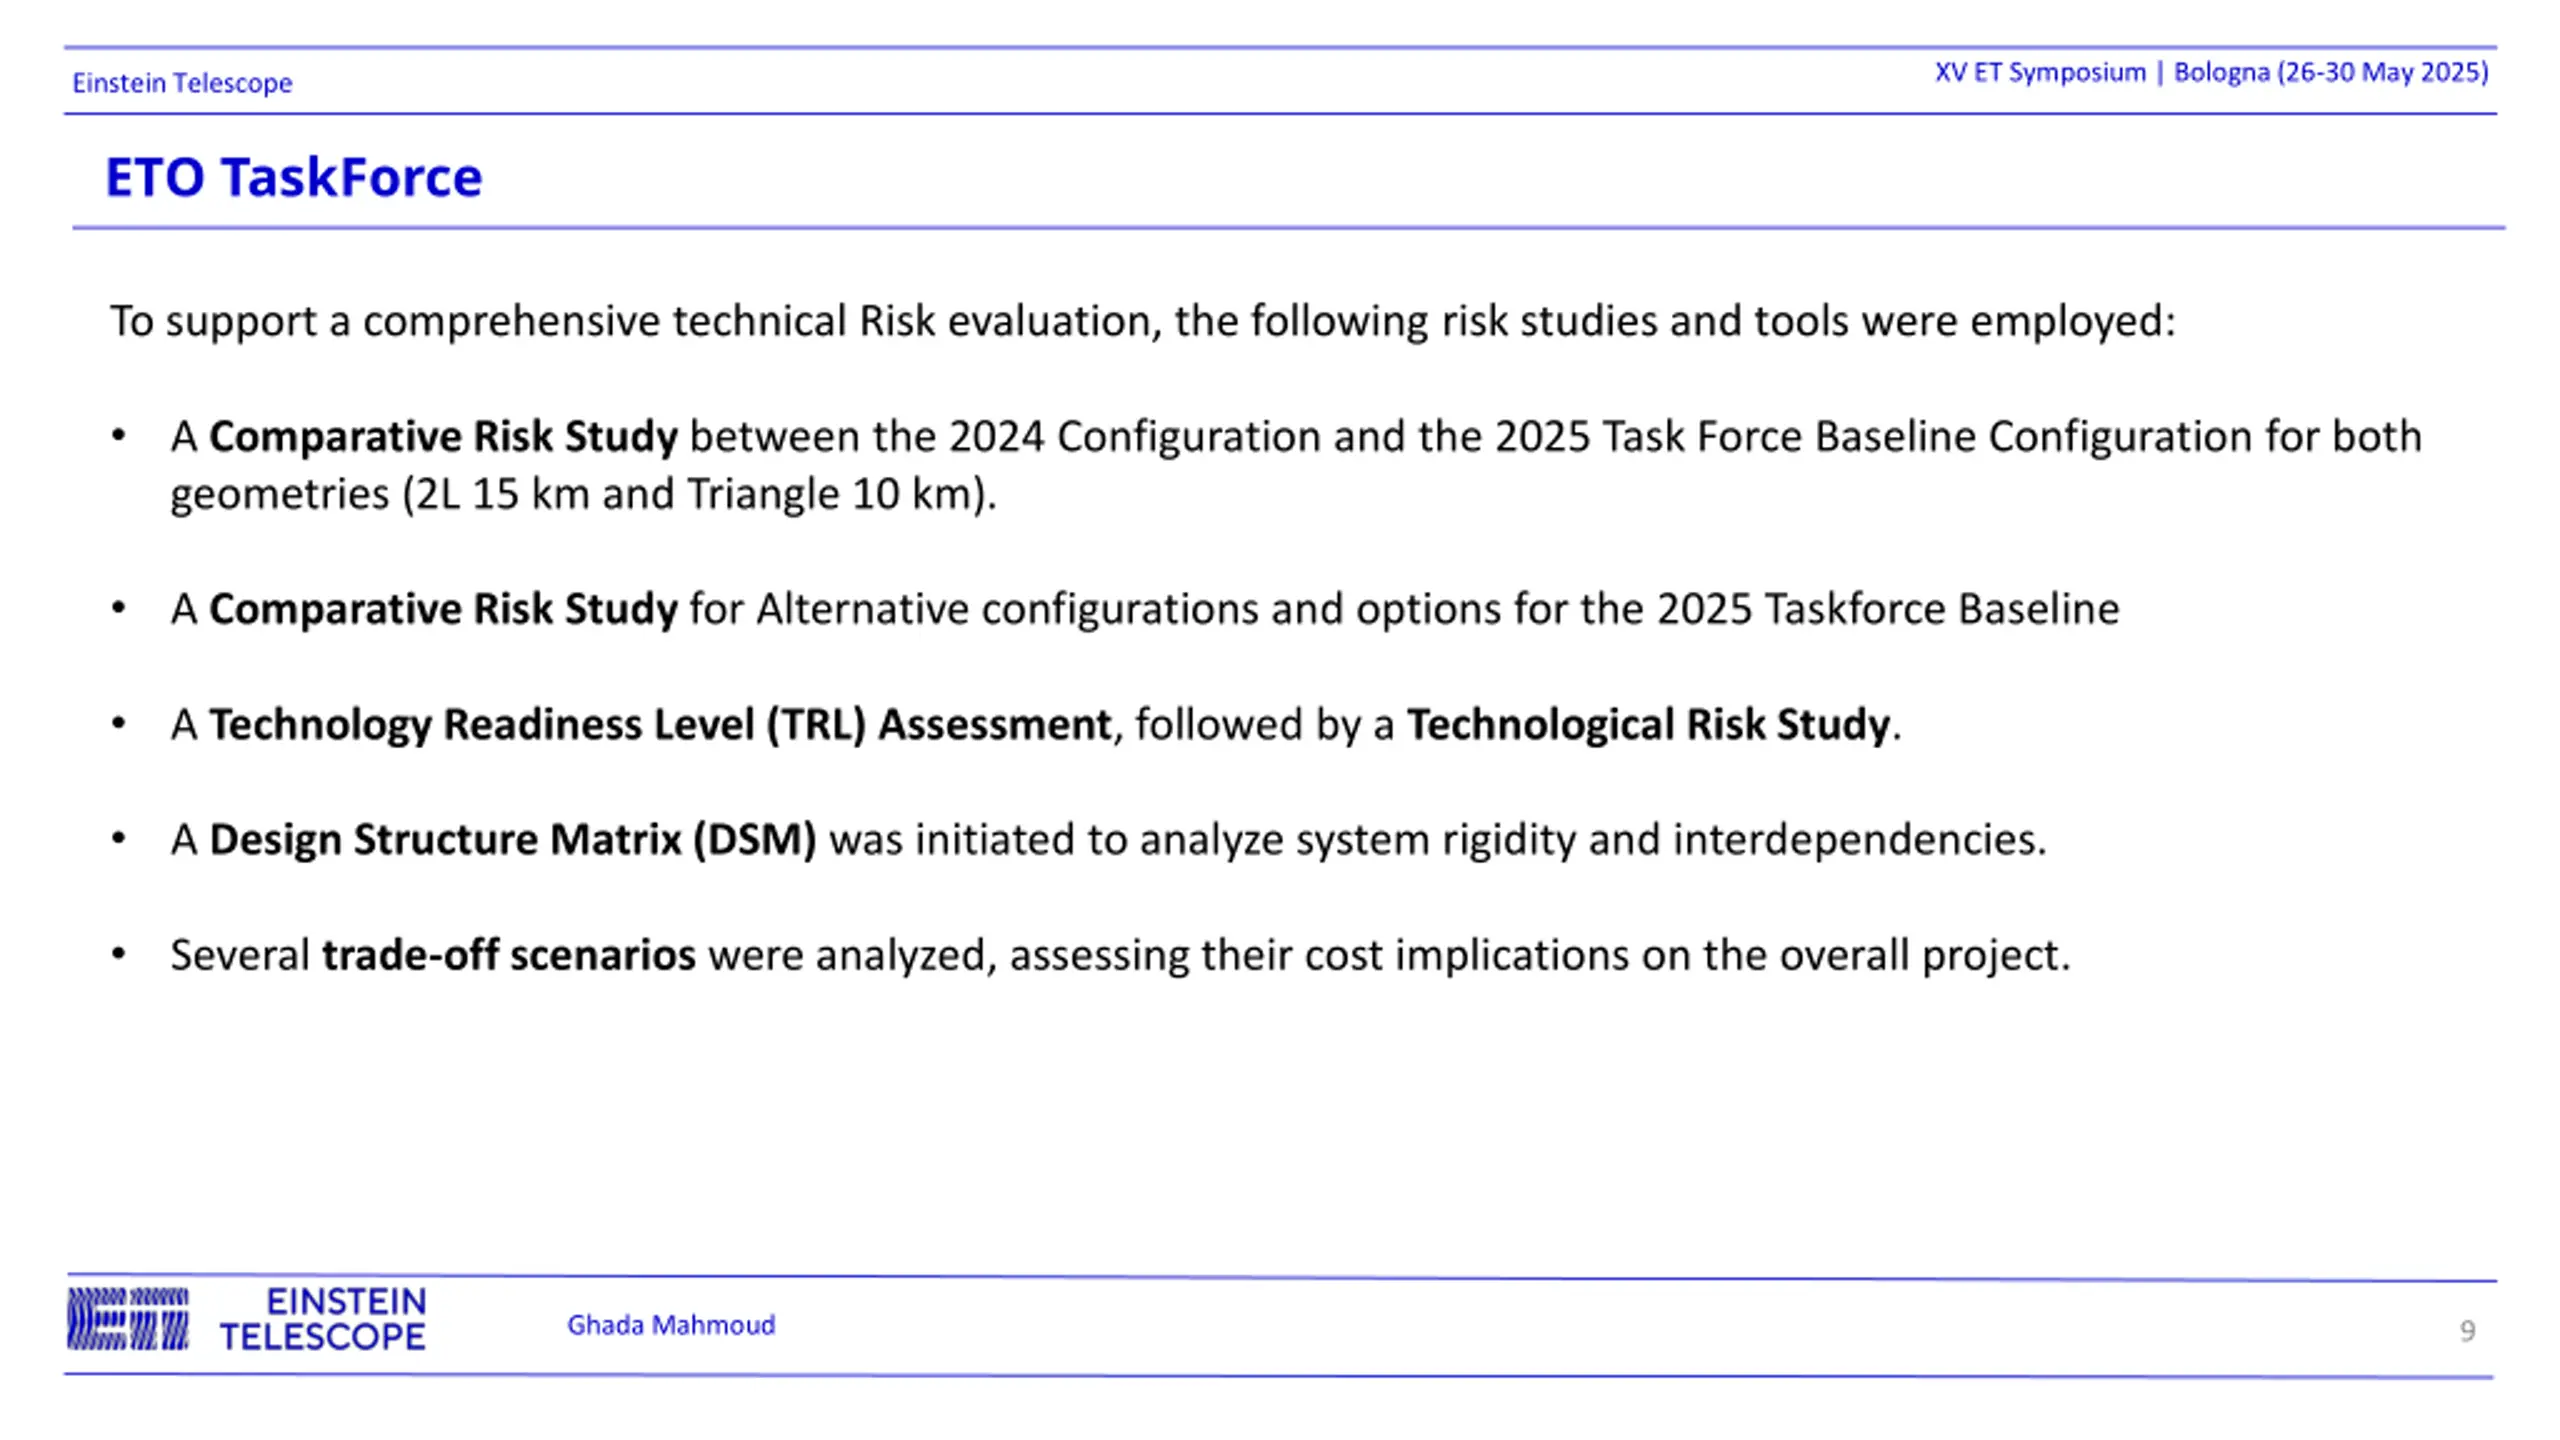
Task: Click the Bologna (26-30 May 2025) date text
Action: [2331, 72]
